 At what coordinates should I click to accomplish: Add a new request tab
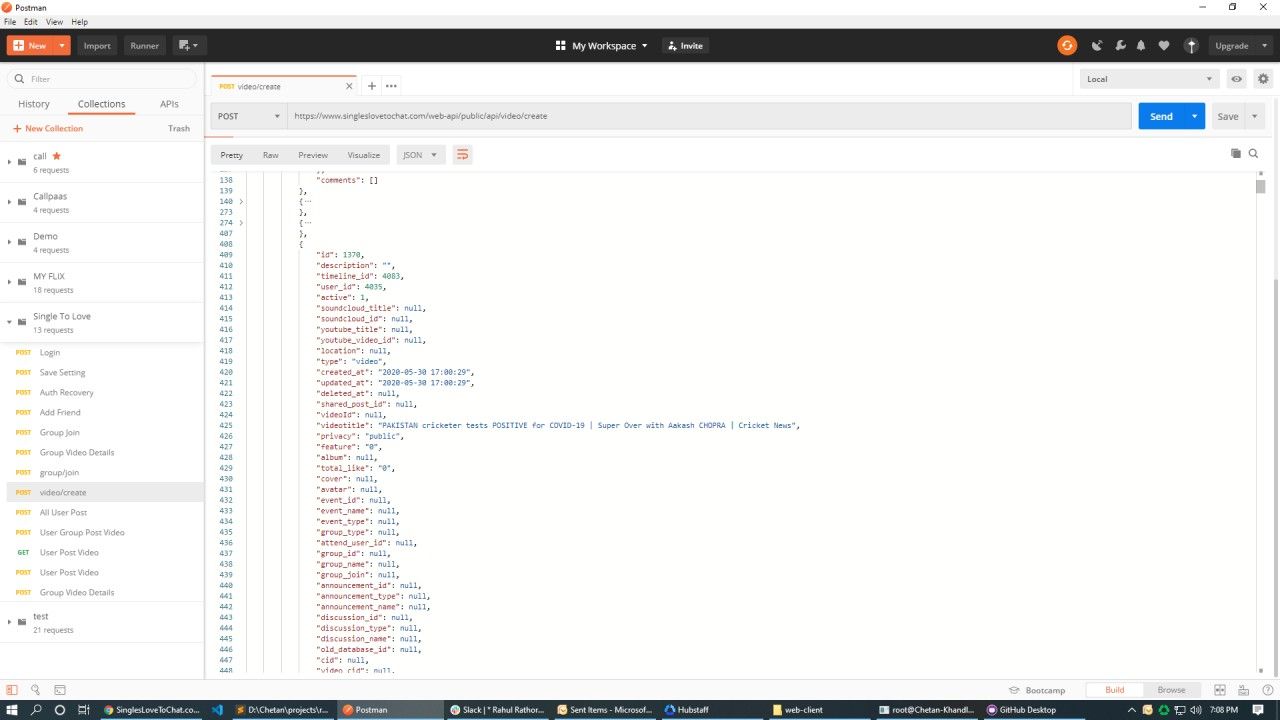pos(371,86)
